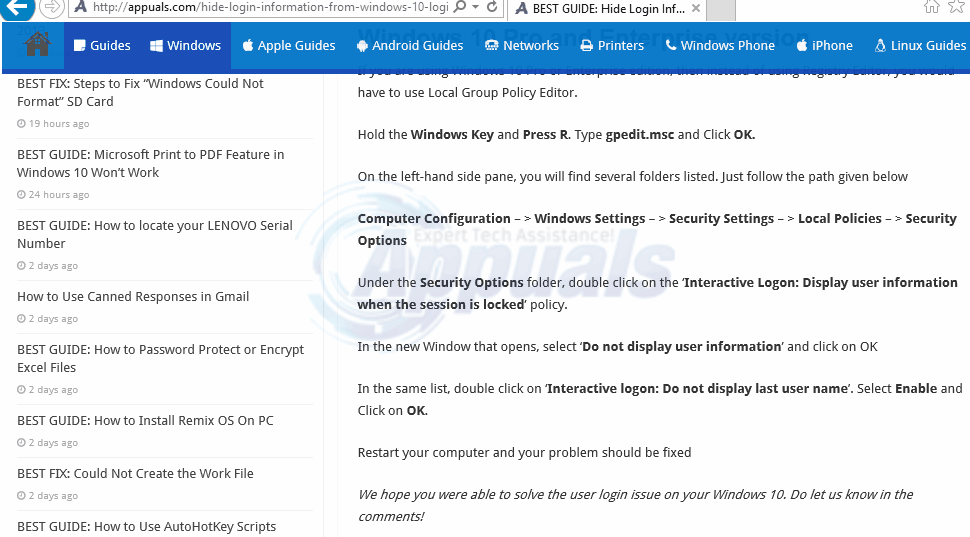The height and width of the screenshot is (537, 970).
Task: Open the iPhone menu item
Action: click(825, 45)
